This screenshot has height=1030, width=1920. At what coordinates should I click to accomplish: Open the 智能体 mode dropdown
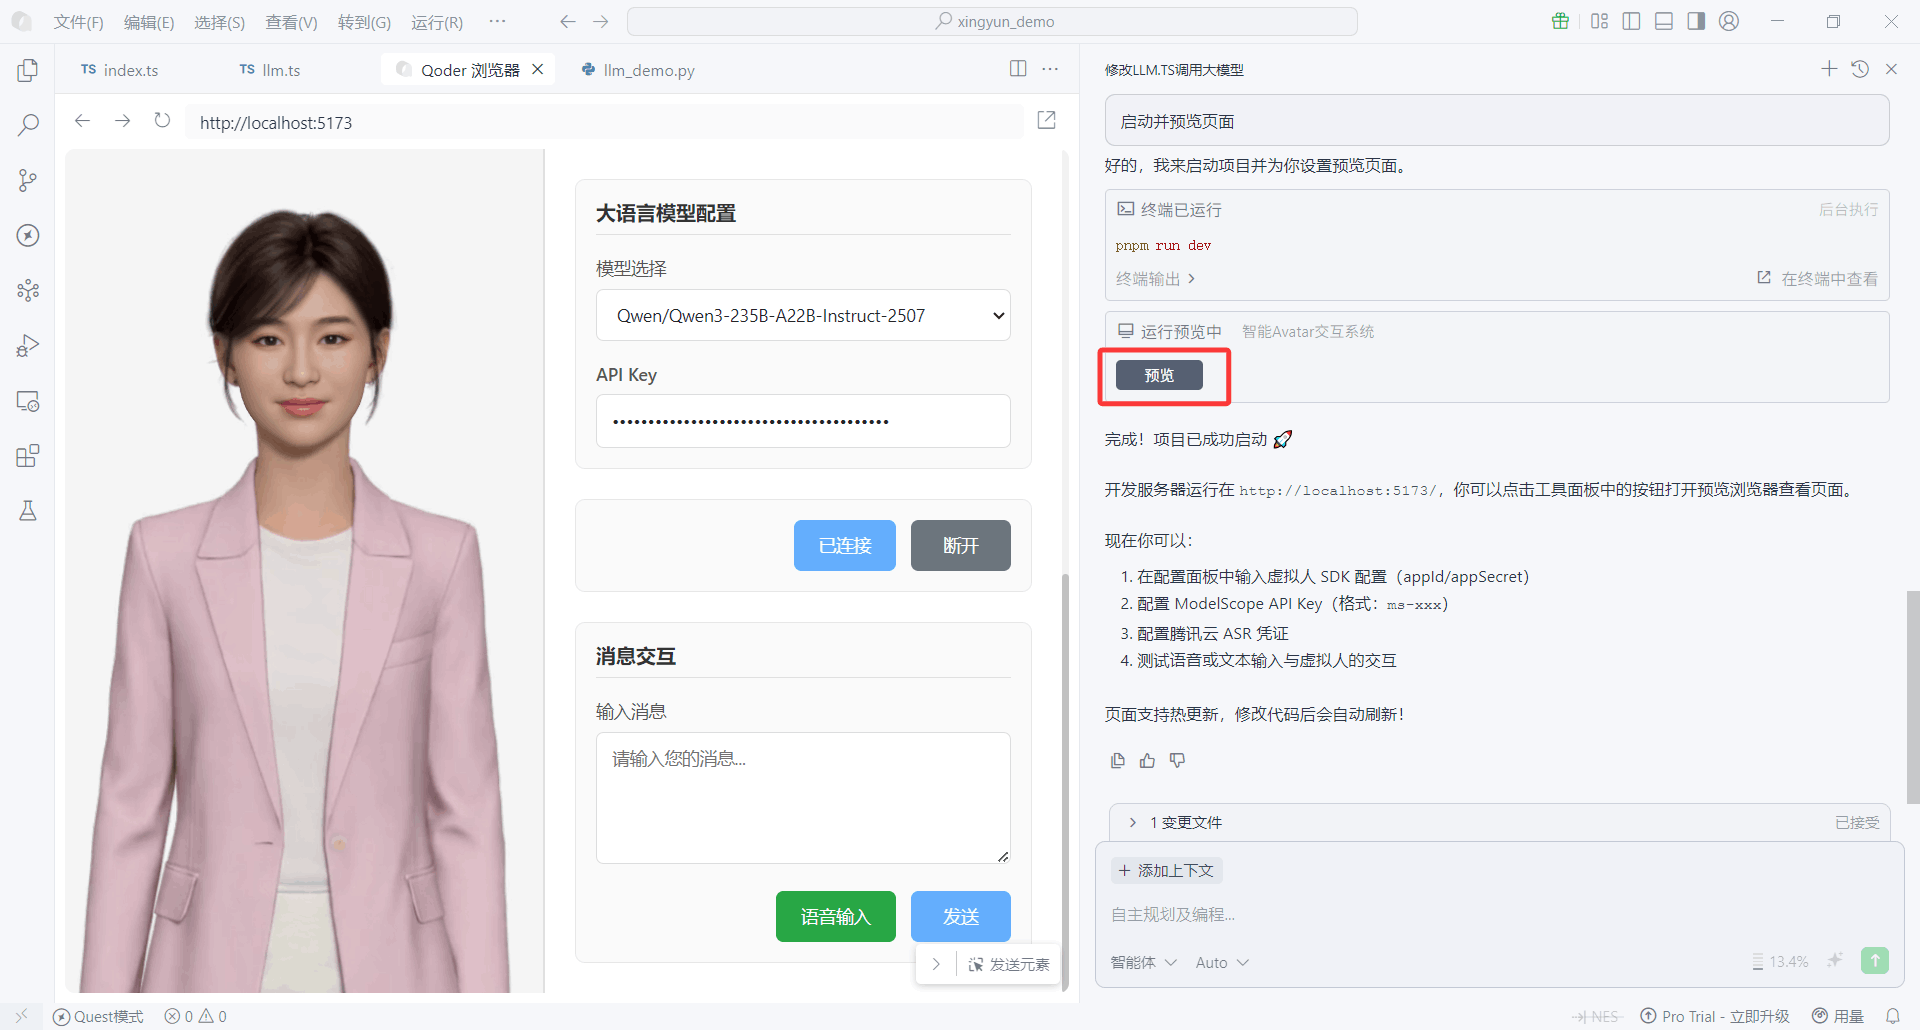click(1144, 962)
